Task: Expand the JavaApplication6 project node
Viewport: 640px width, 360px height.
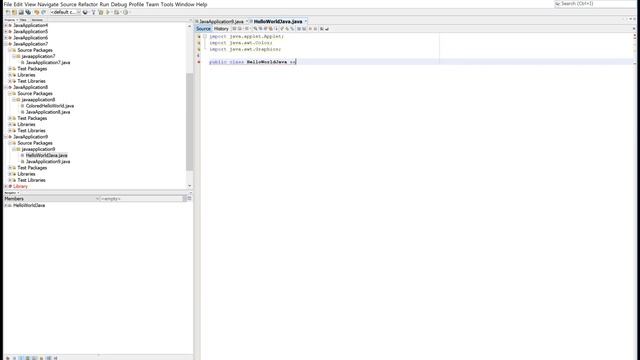Action: [x=6, y=38]
